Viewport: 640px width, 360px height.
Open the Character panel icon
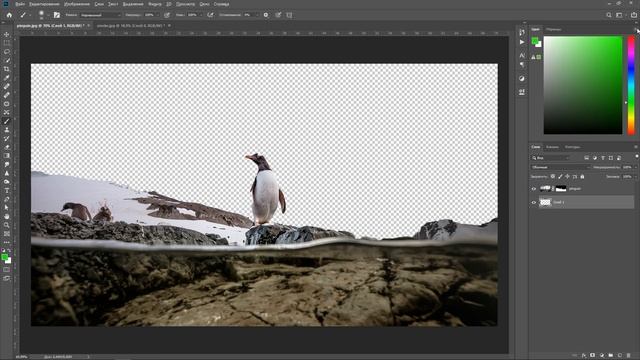[x=522, y=55]
